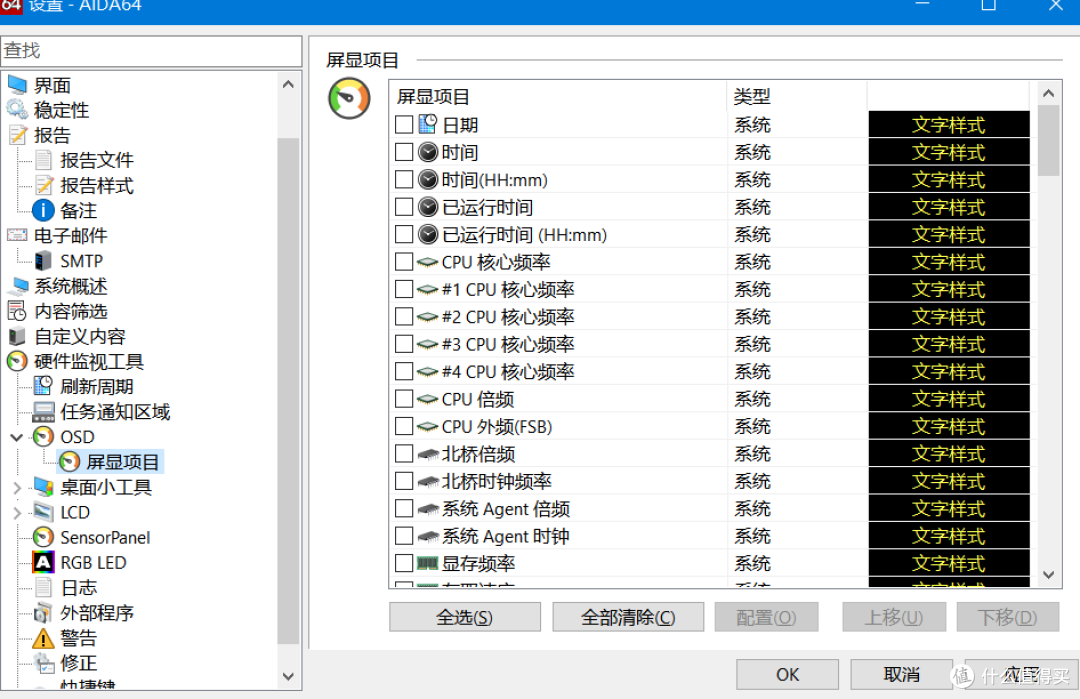Image resolution: width=1080 pixels, height=699 pixels.
Task: Click the OK button
Action: pos(787,674)
